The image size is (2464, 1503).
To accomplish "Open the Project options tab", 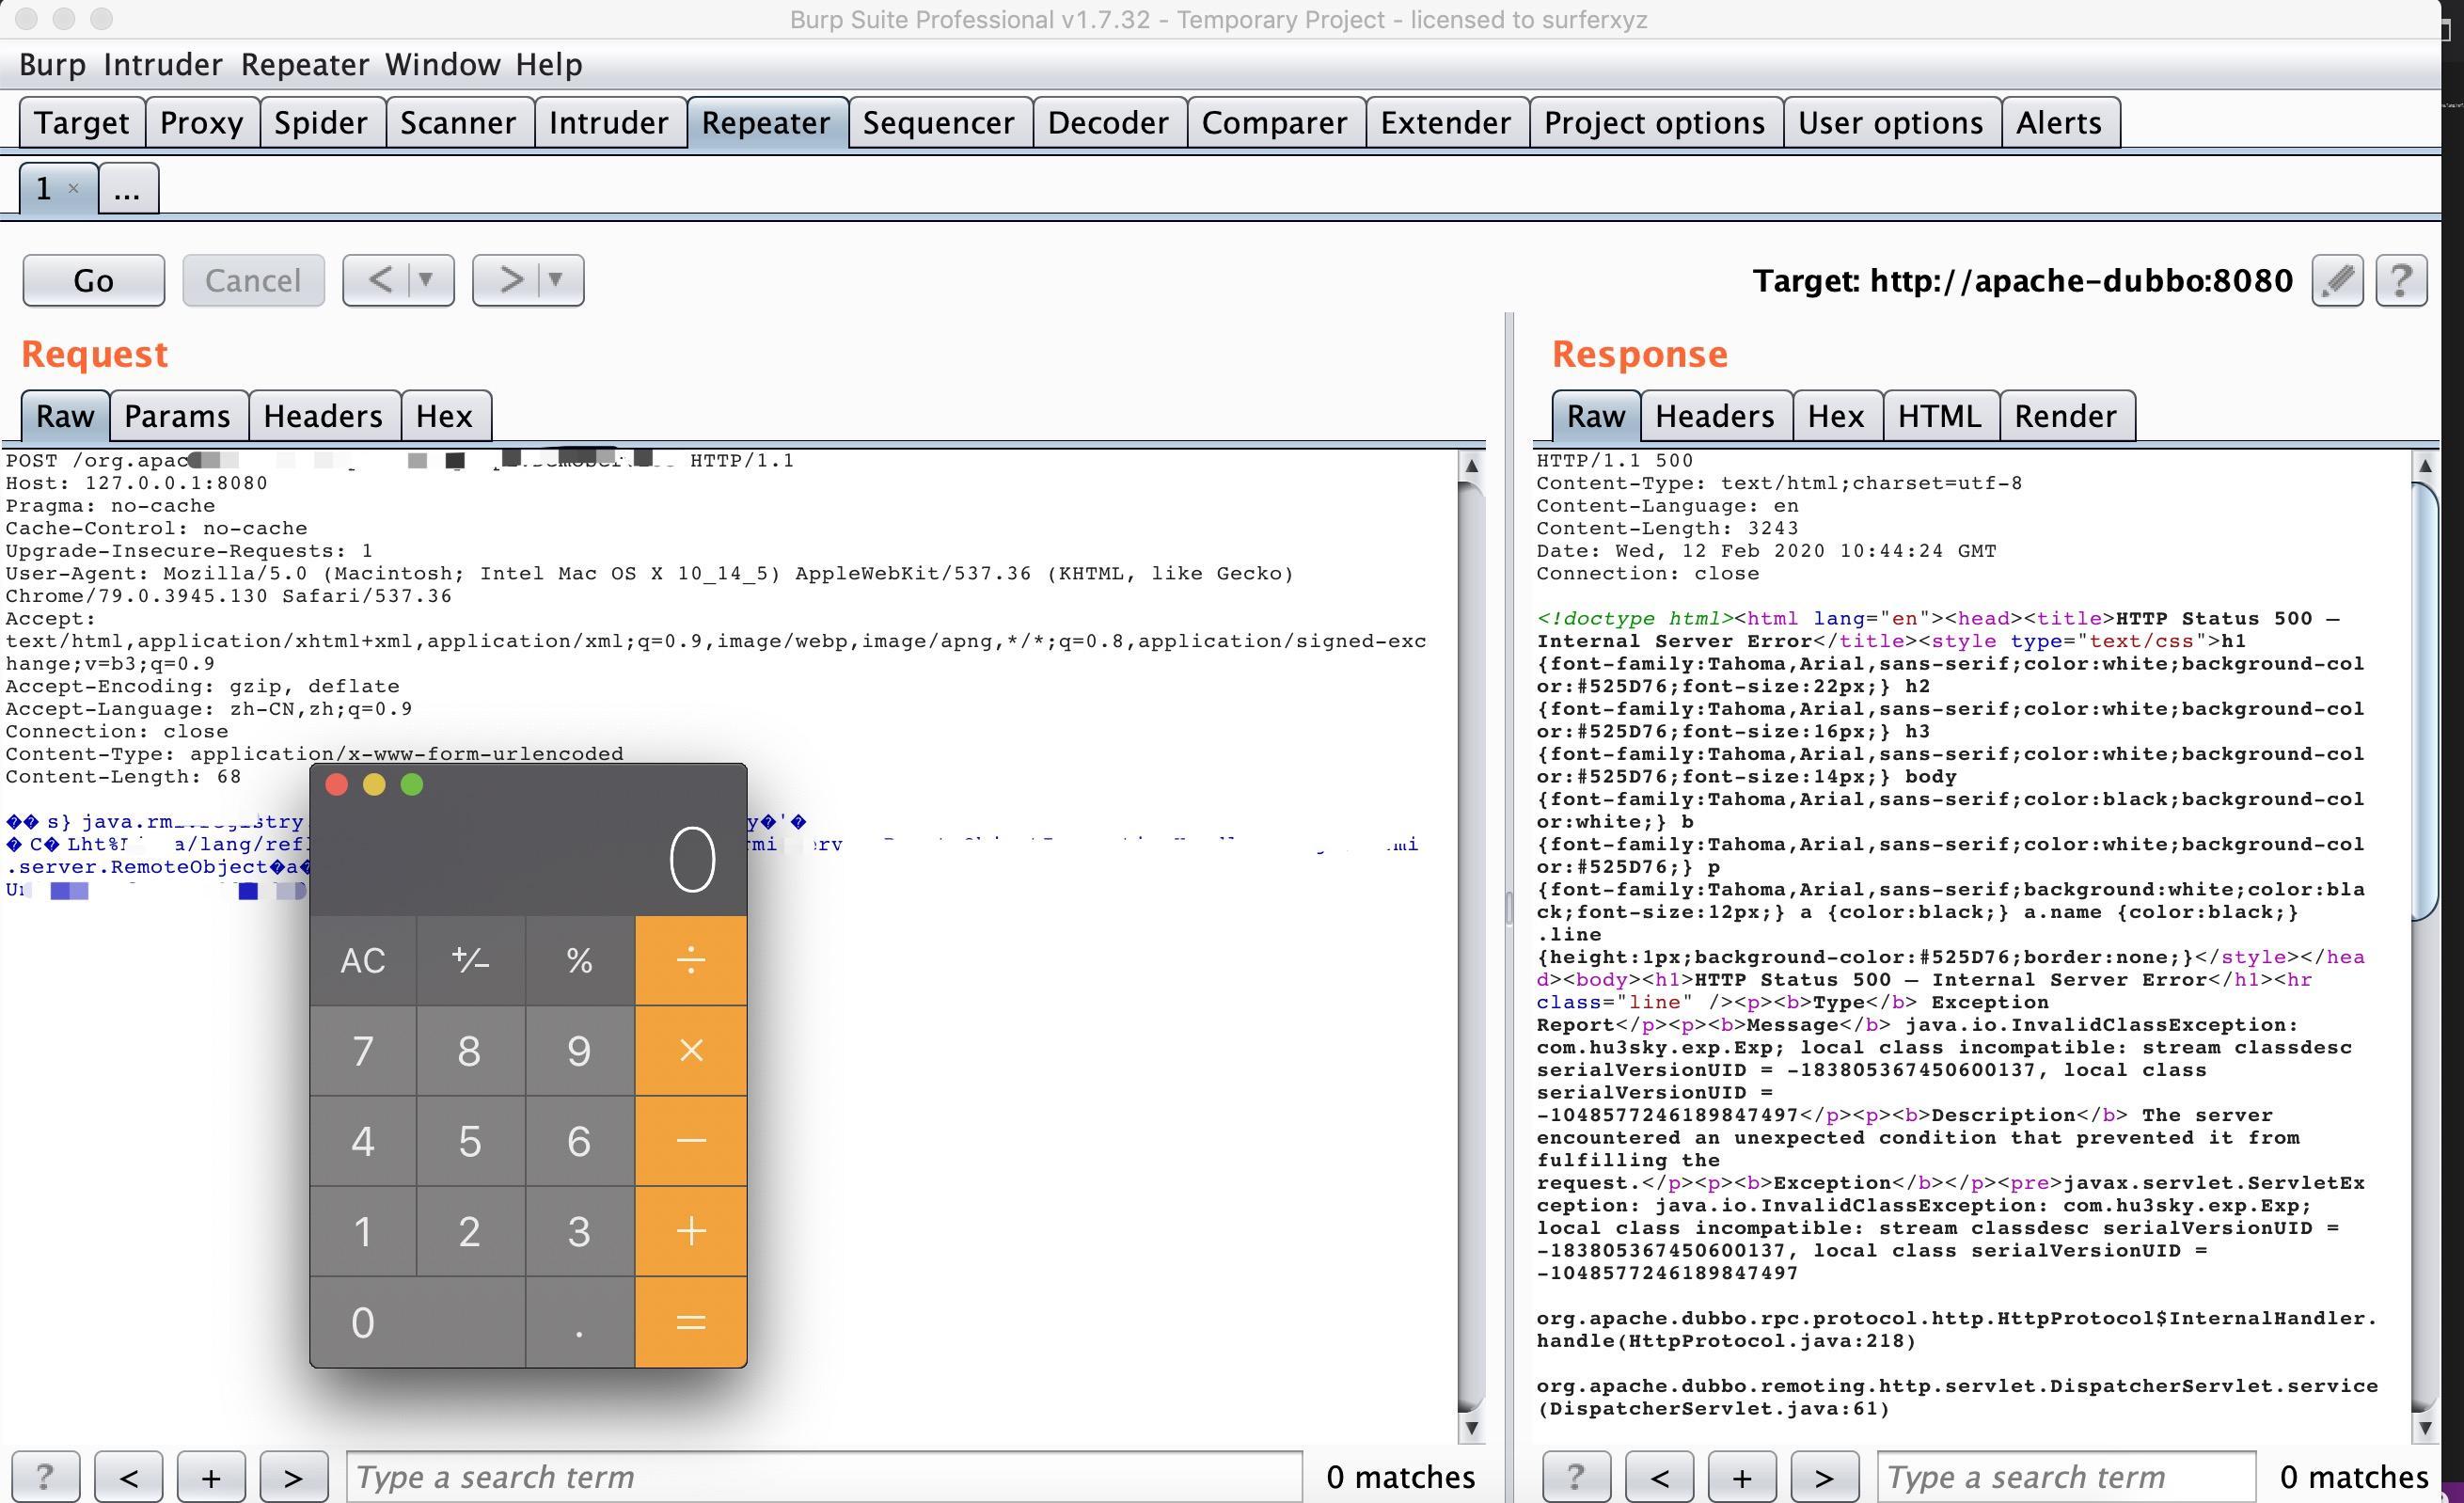I will [x=1655, y=123].
